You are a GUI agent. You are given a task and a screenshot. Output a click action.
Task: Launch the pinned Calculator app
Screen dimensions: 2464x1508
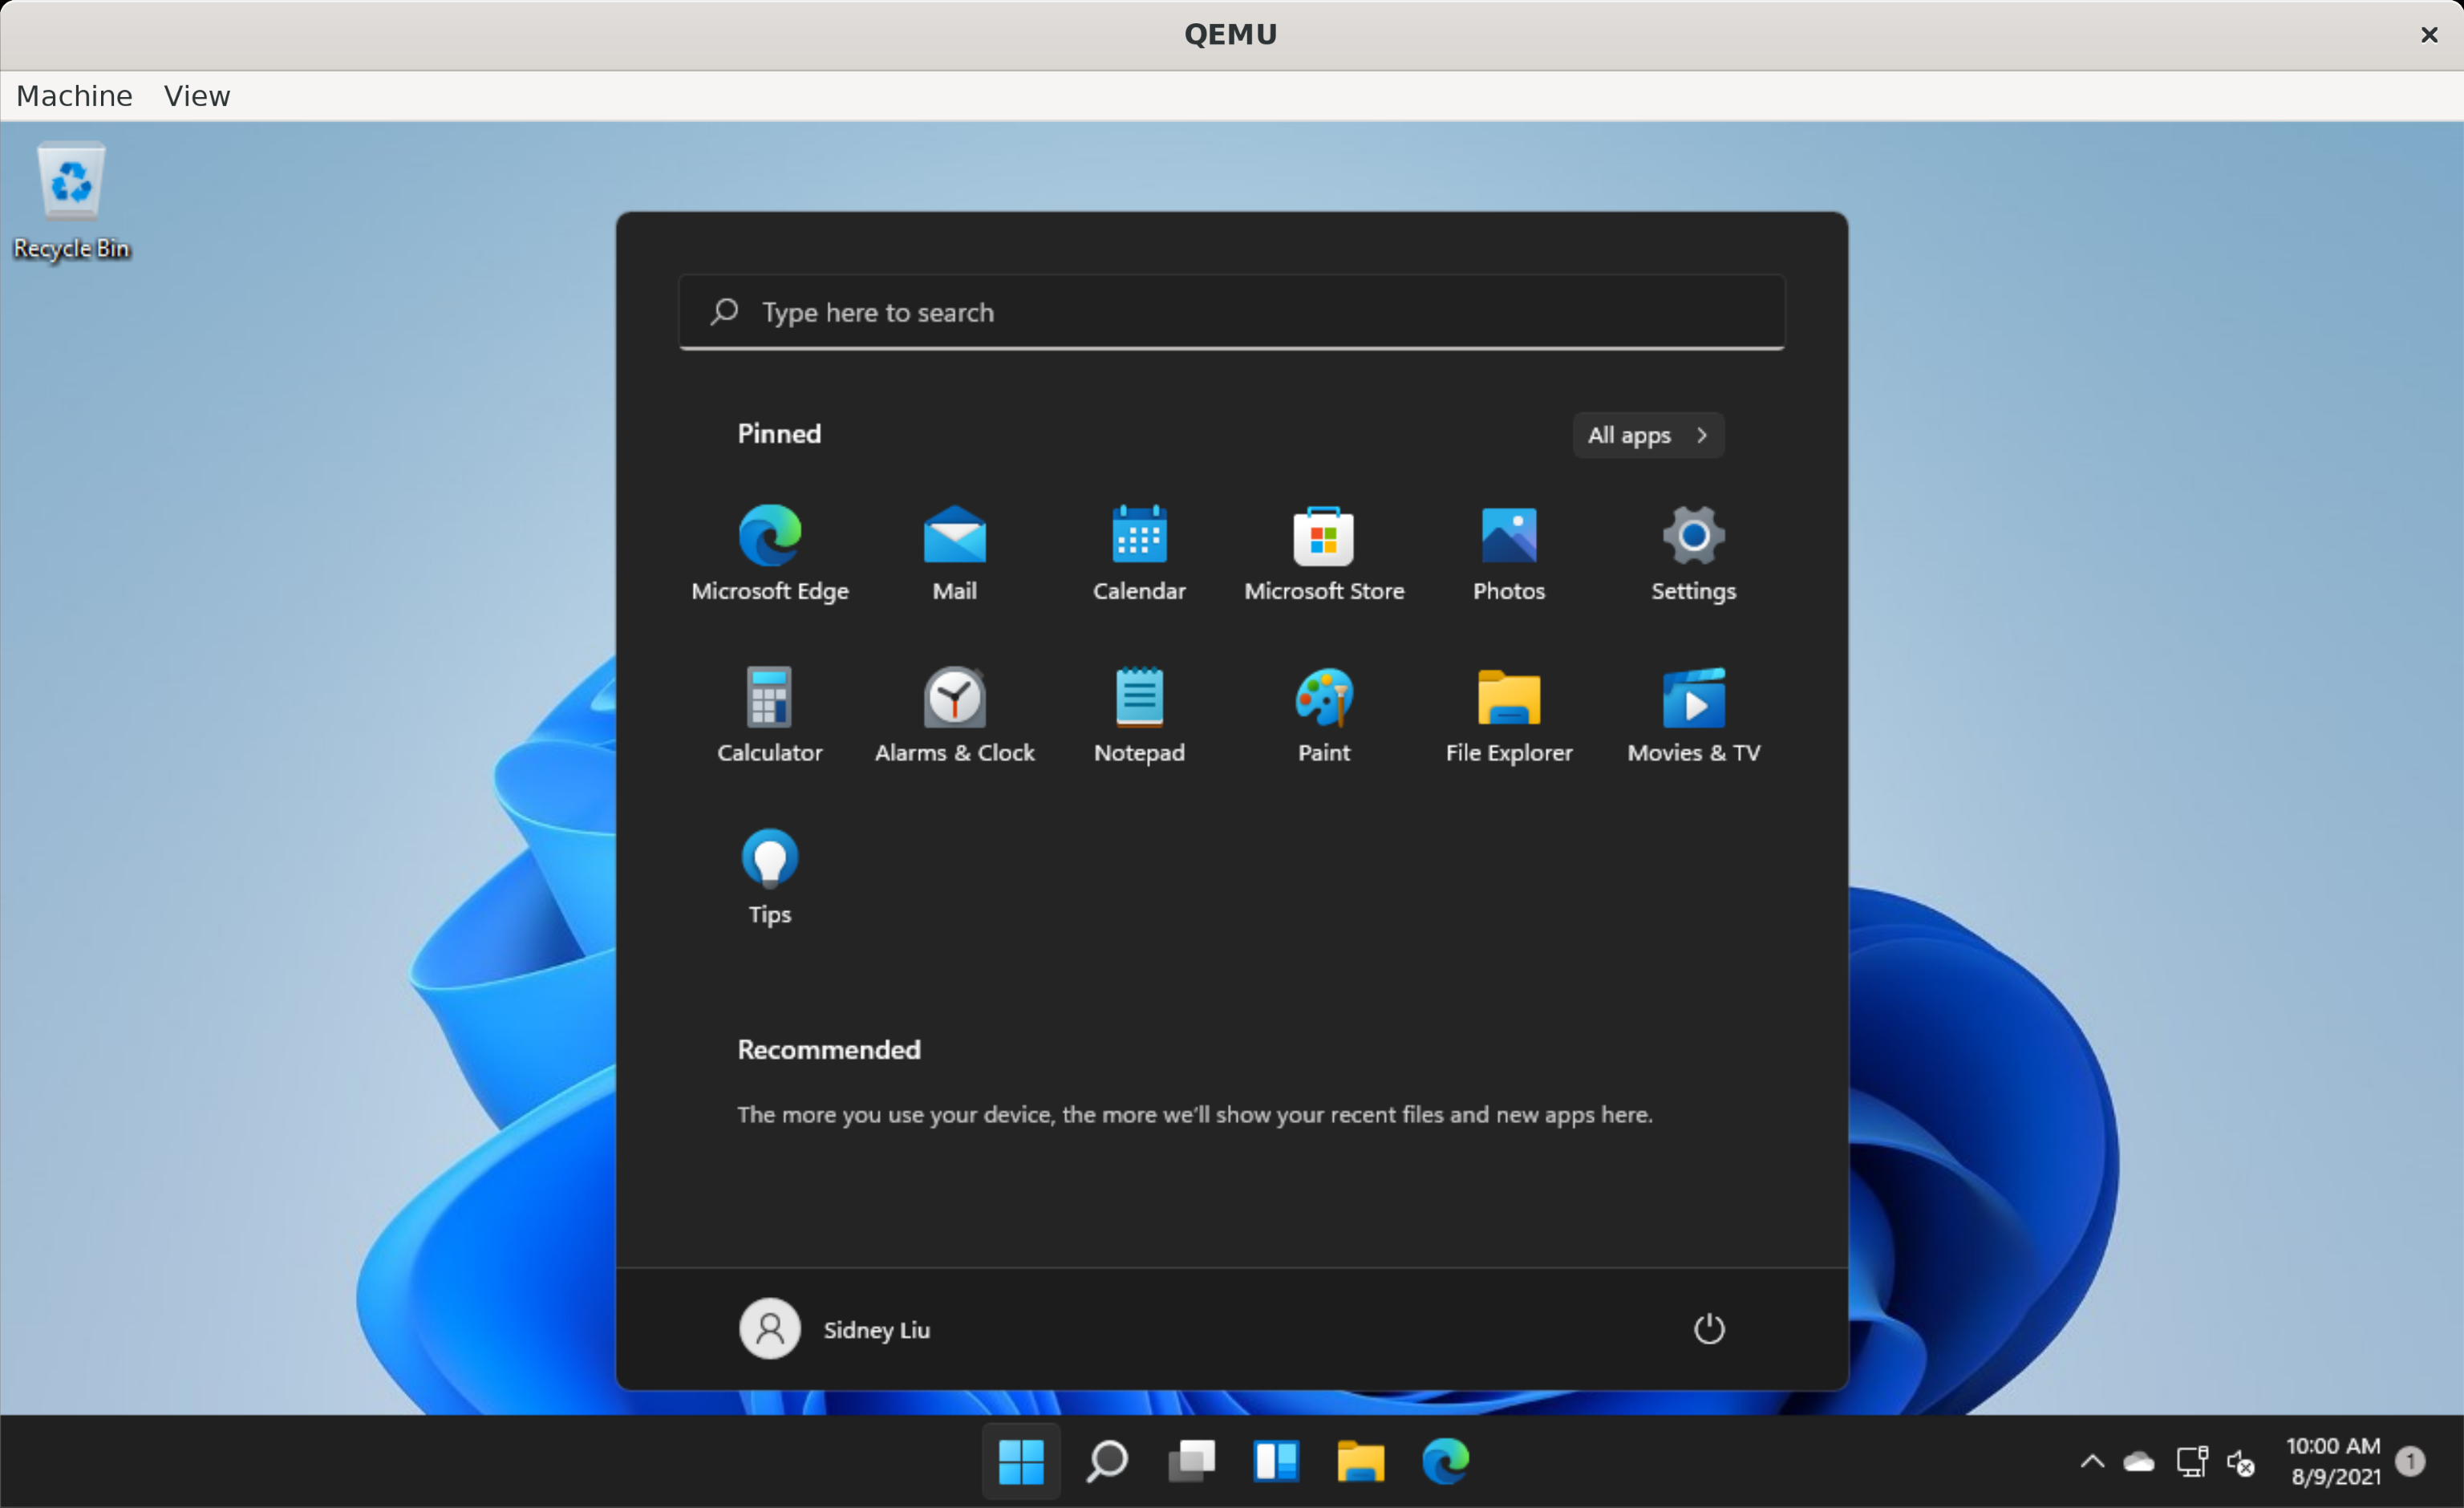(769, 713)
